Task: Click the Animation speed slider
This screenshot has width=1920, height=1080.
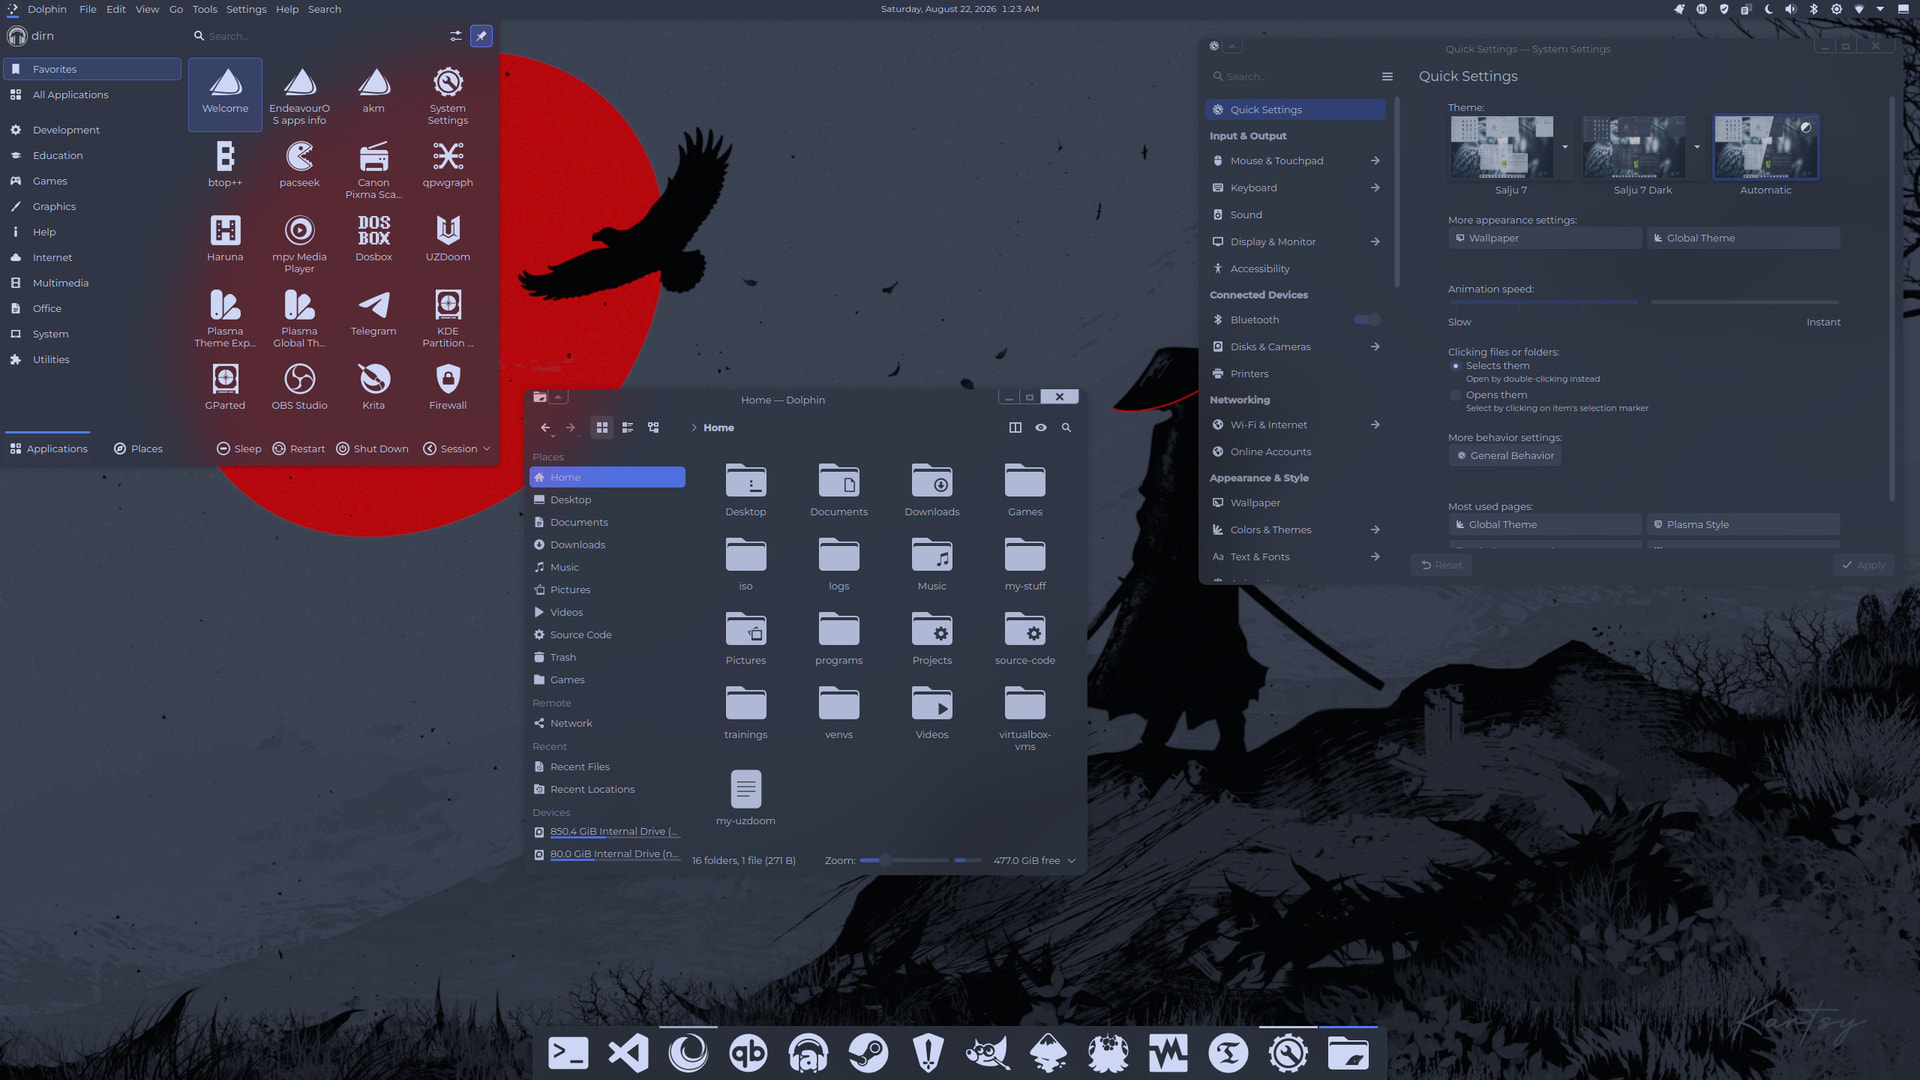Action: 1644,302
